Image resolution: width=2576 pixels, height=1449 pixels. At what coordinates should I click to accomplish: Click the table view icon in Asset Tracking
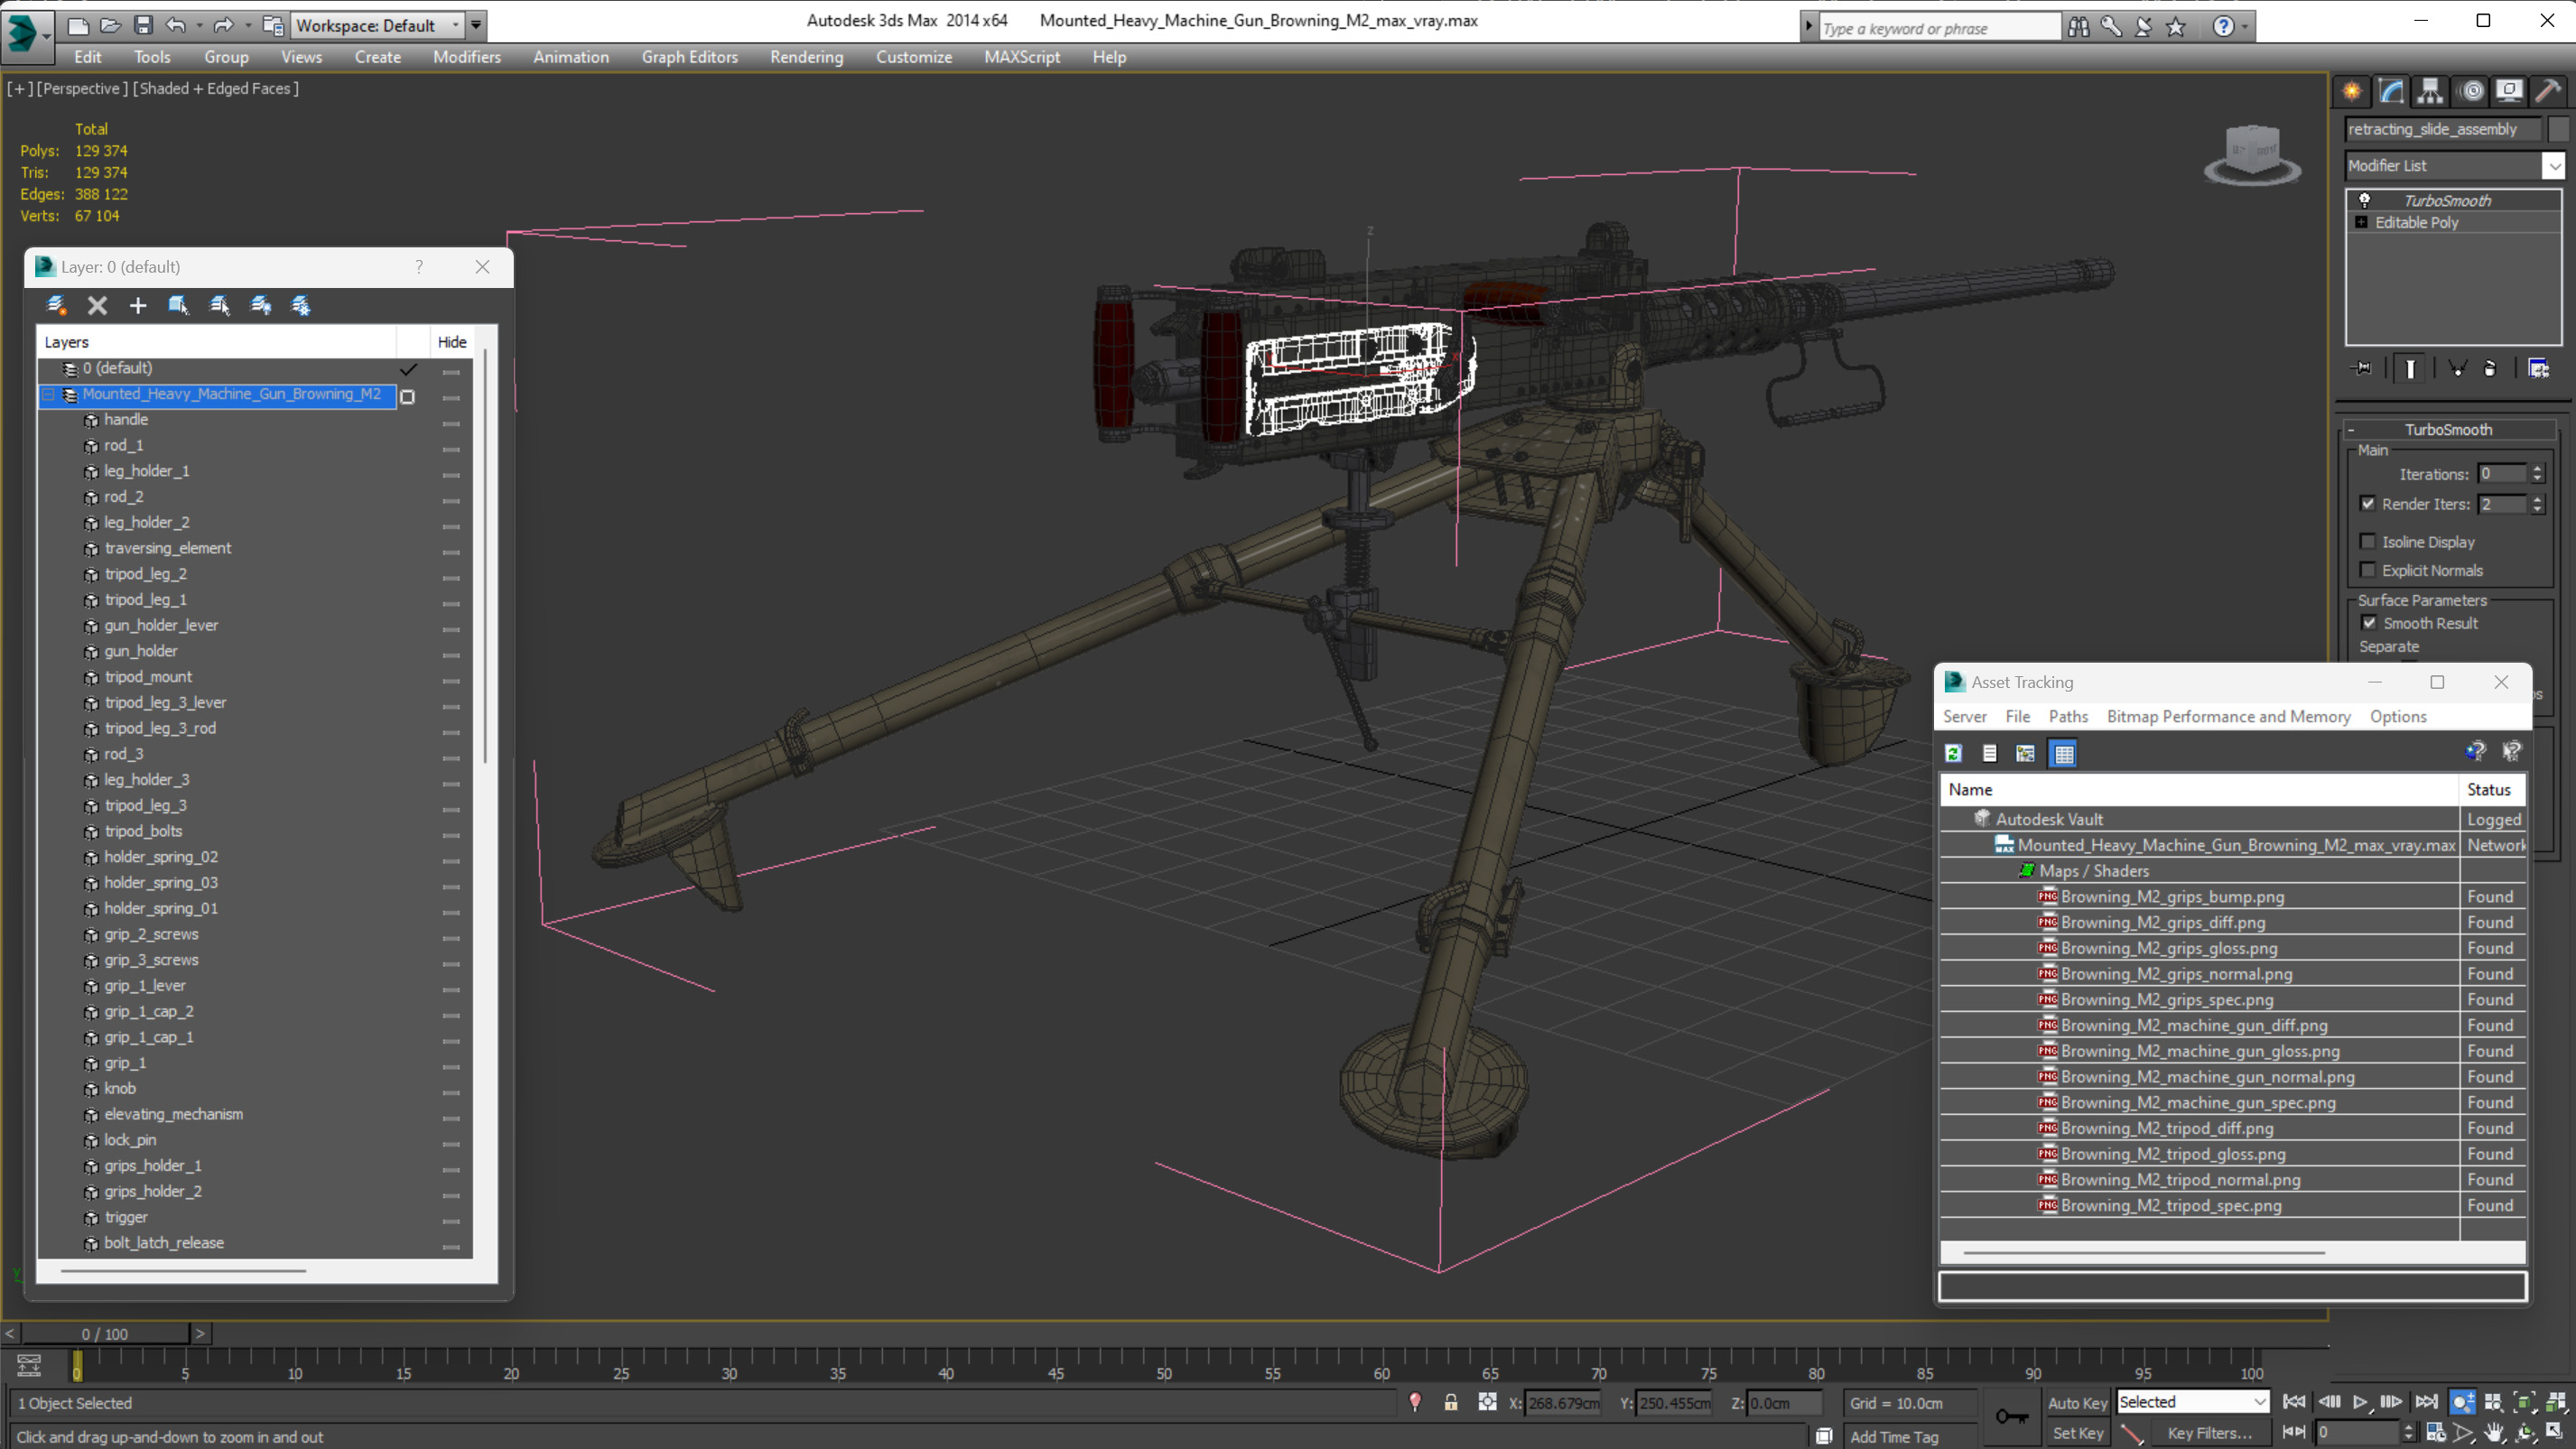(x=2064, y=753)
